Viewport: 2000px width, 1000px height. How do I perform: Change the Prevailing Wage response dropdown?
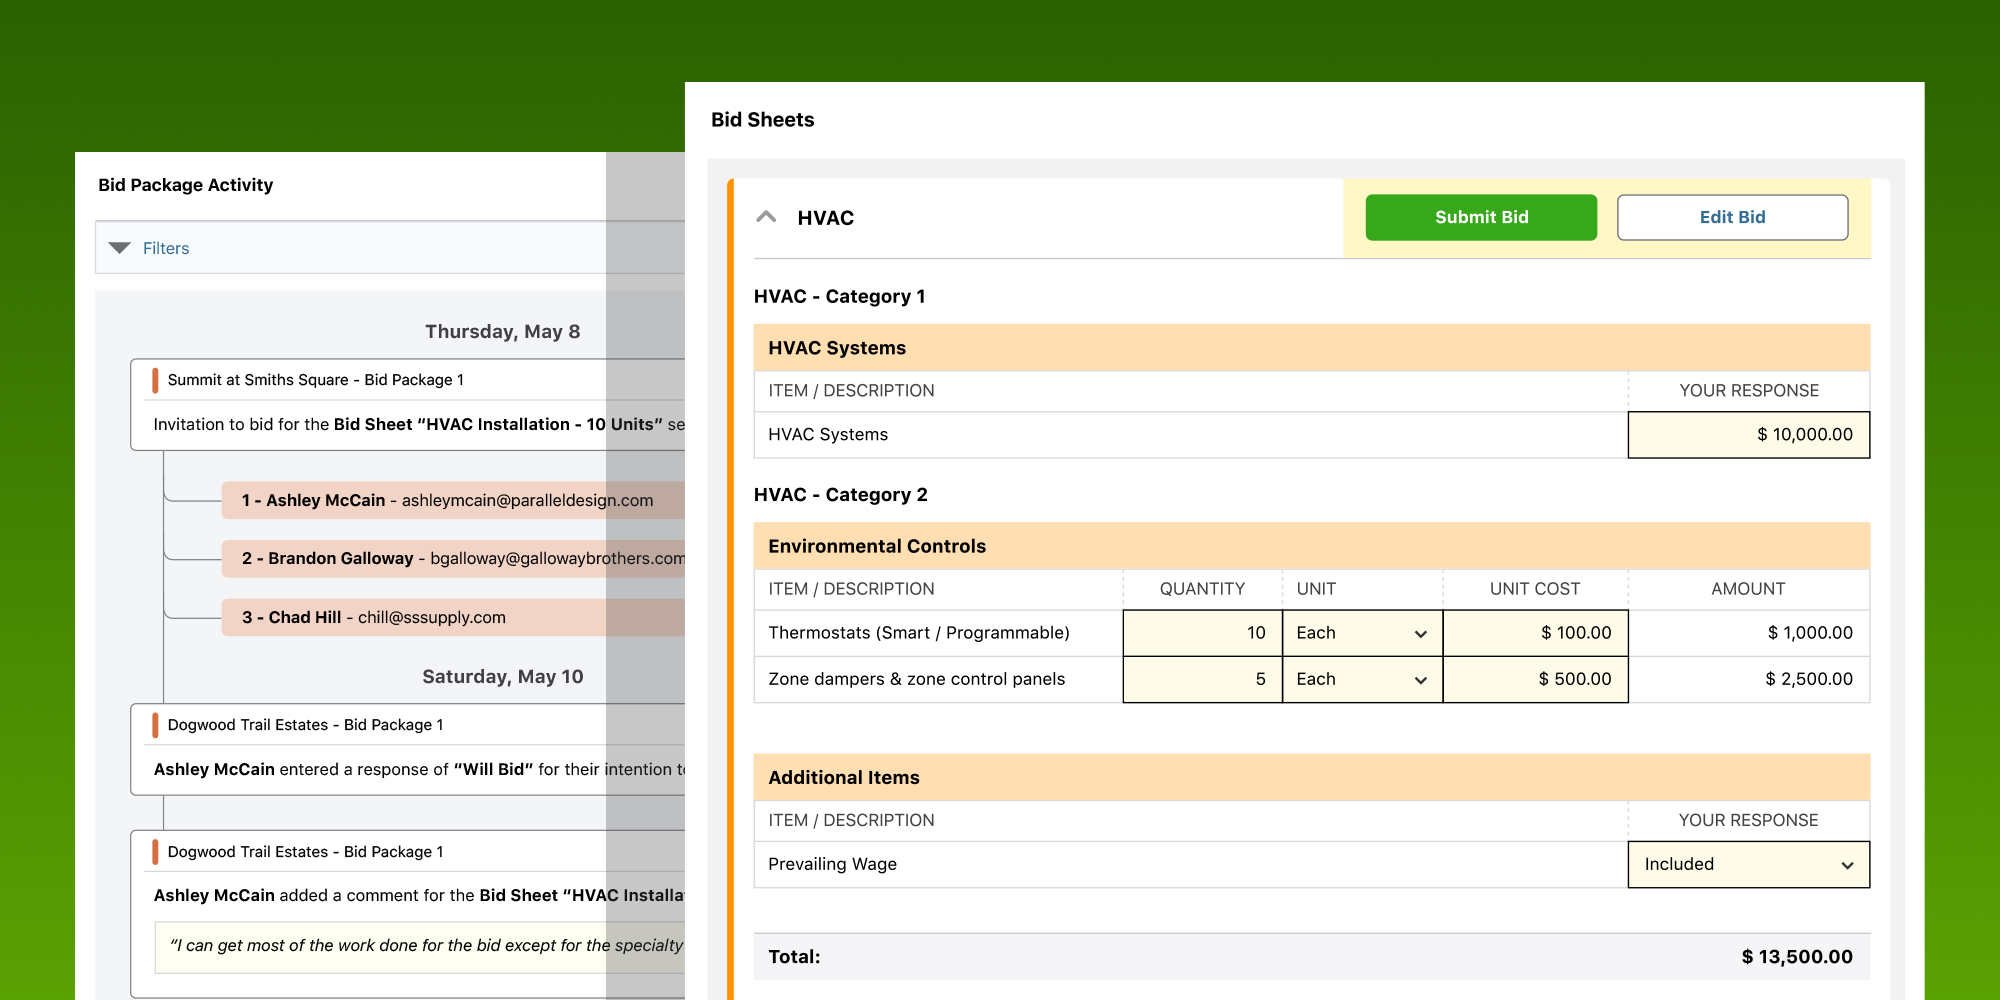pyautogui.click(x=1748, y=864)
